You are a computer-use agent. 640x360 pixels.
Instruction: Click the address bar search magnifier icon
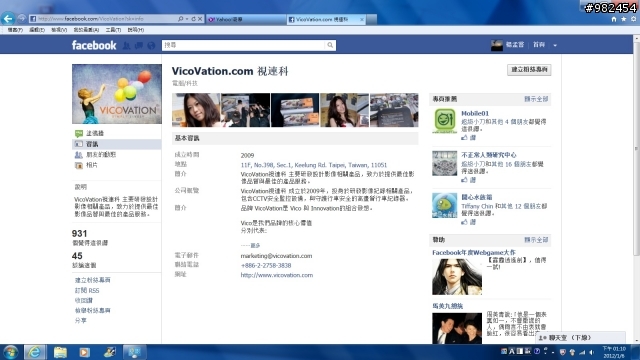point(181,19)
